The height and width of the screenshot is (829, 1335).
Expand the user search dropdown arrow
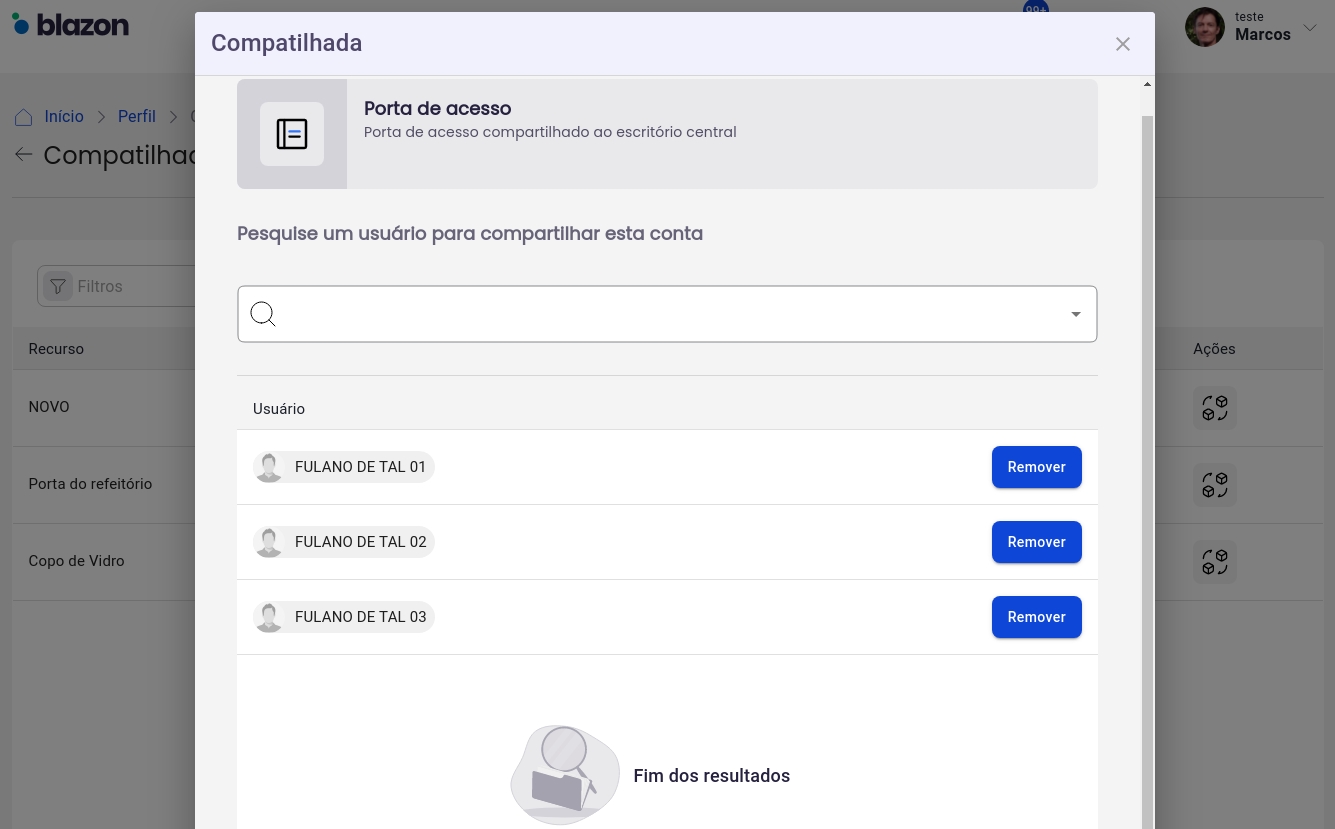click(1076, 314)
